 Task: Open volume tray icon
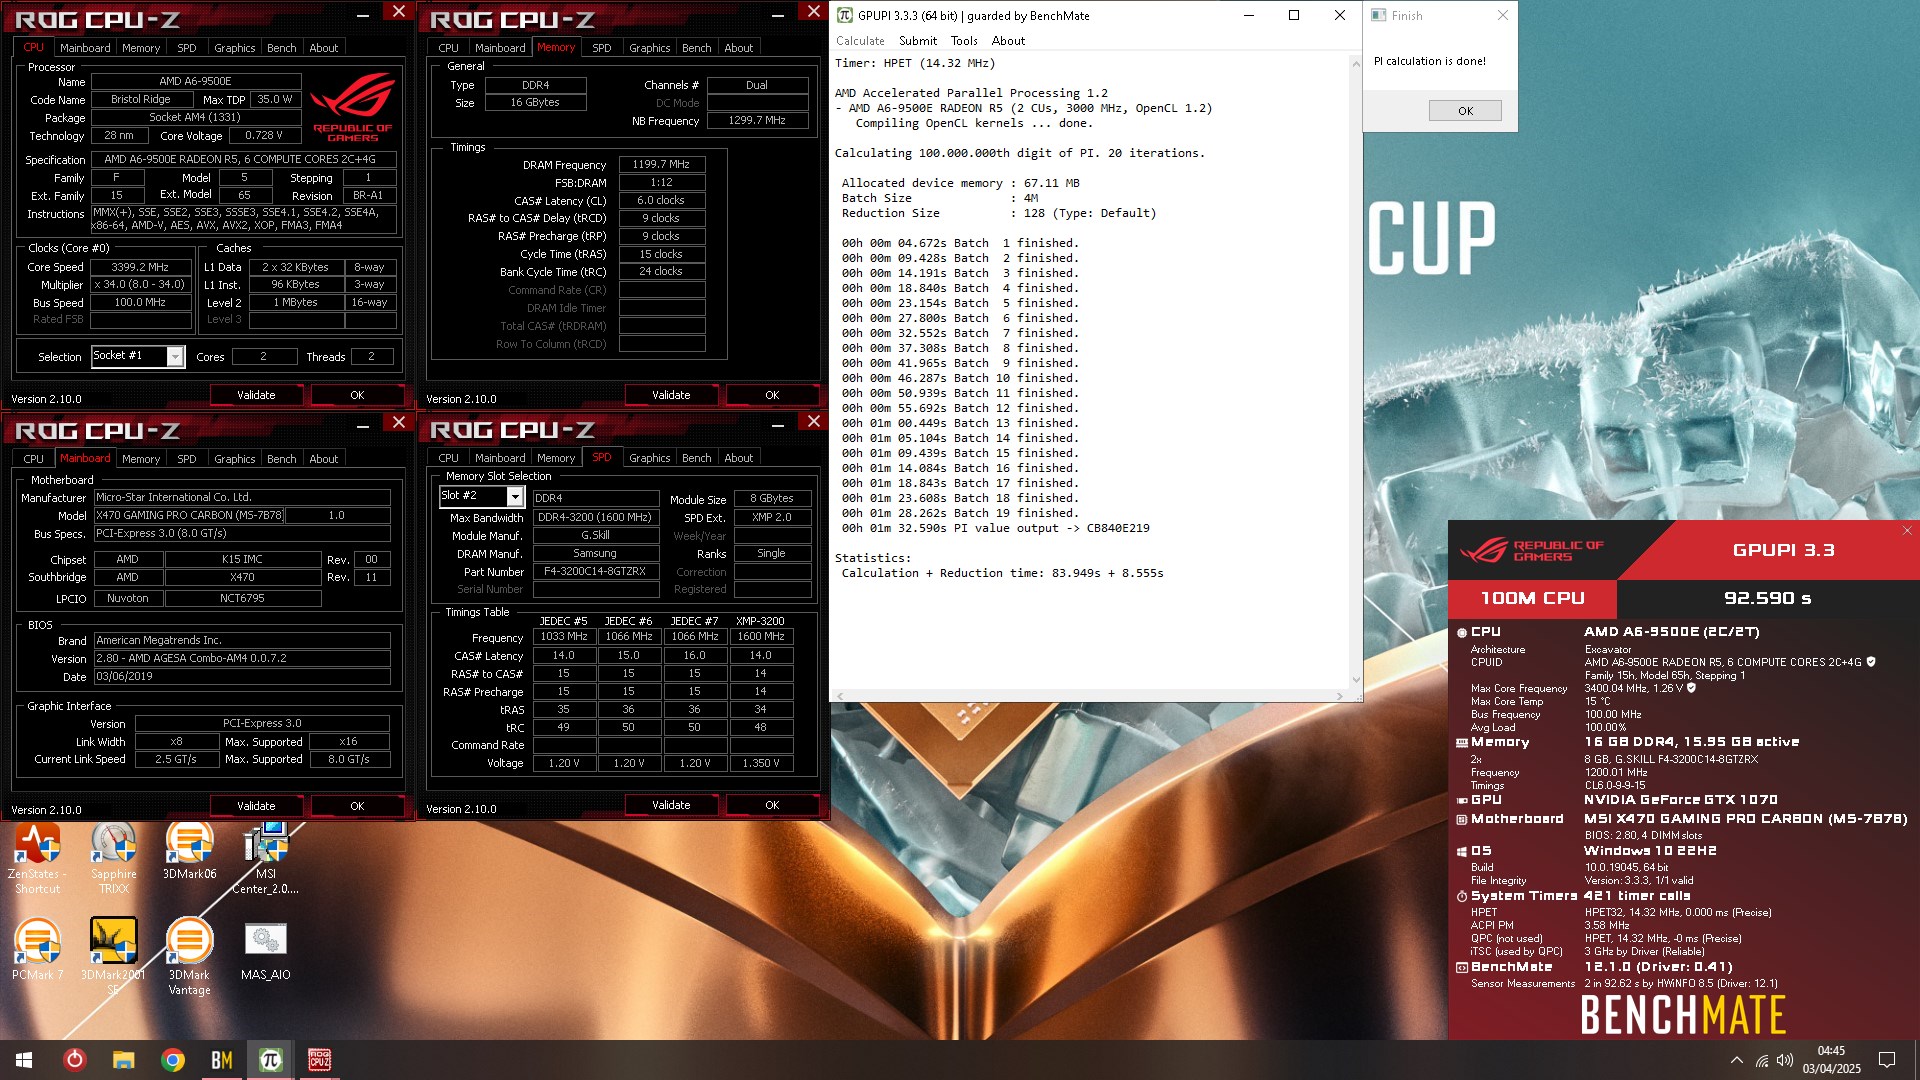click(x=1785, y=1060)
